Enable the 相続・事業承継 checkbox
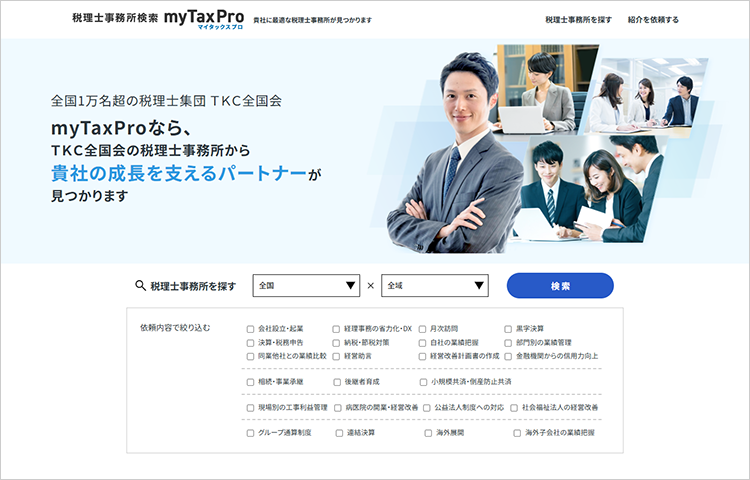 point(250,382)
